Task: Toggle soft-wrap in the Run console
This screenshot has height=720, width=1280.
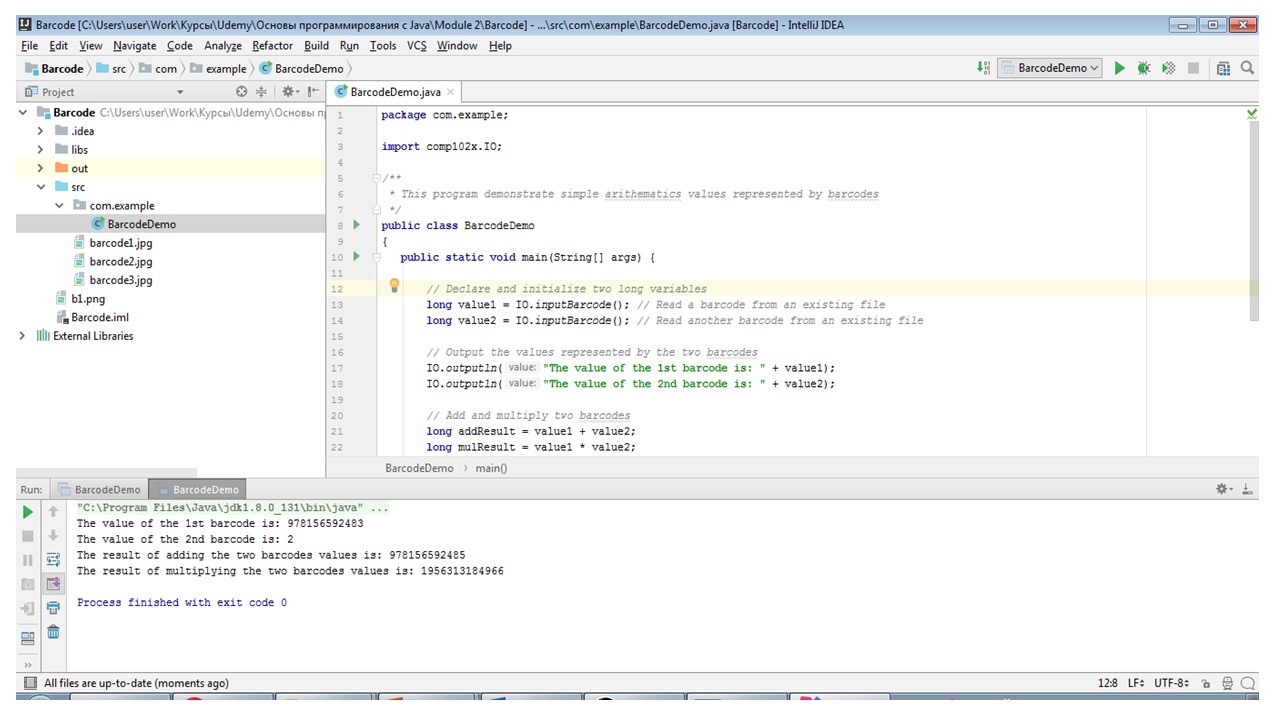Action: [53, 560]
